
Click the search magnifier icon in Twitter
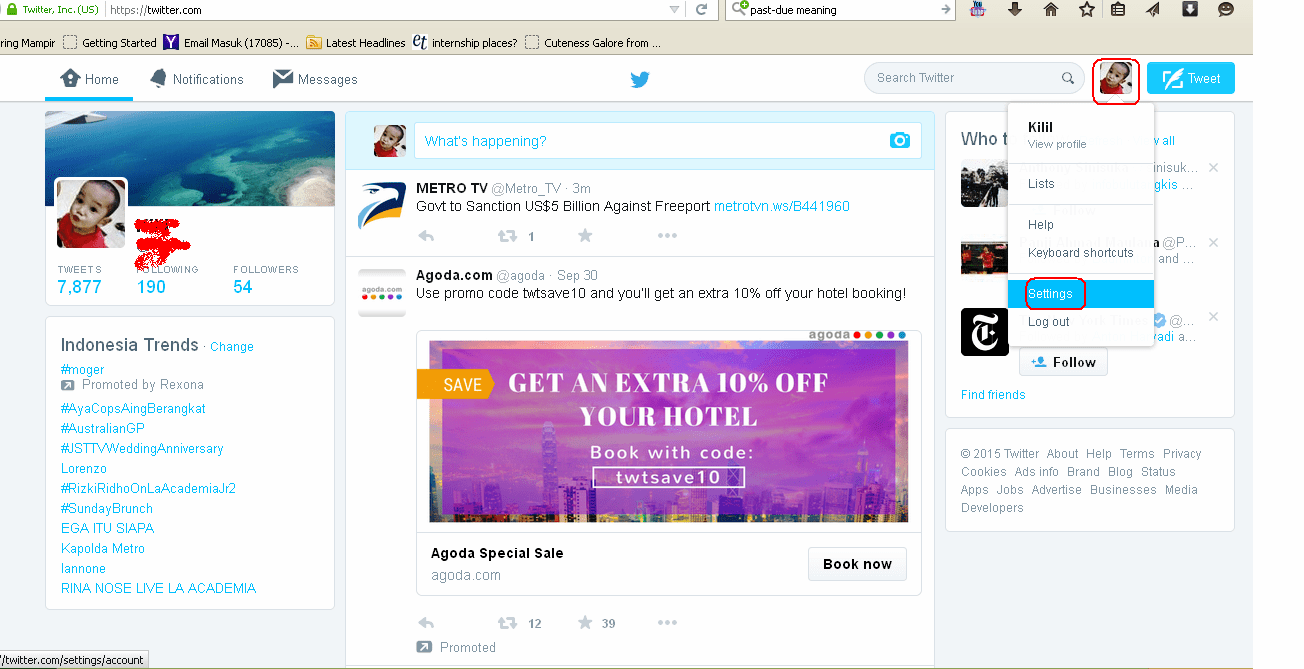point(1068,78)
